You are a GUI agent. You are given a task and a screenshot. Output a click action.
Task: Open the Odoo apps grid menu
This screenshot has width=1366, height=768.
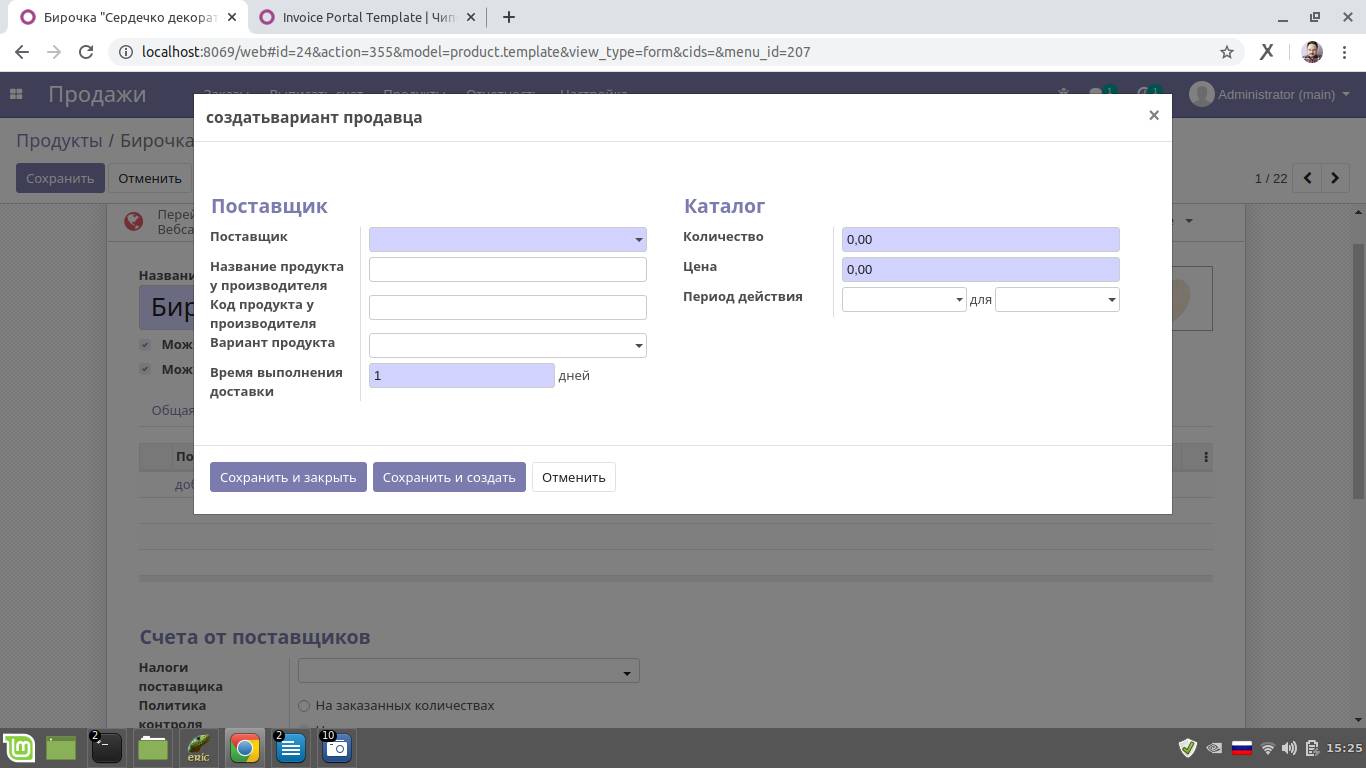tap(16, 94)
